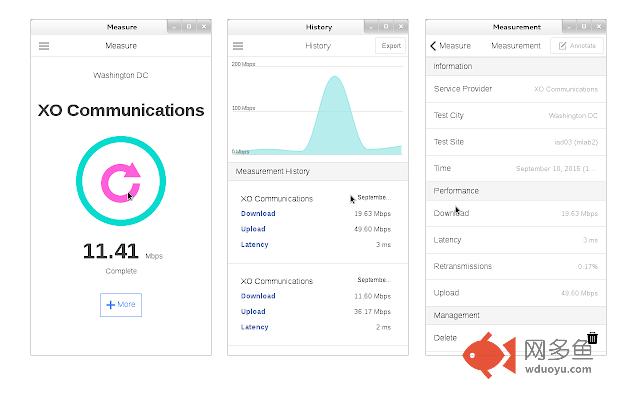Close the Measure window
640x400 pixels.
(204, 27)
